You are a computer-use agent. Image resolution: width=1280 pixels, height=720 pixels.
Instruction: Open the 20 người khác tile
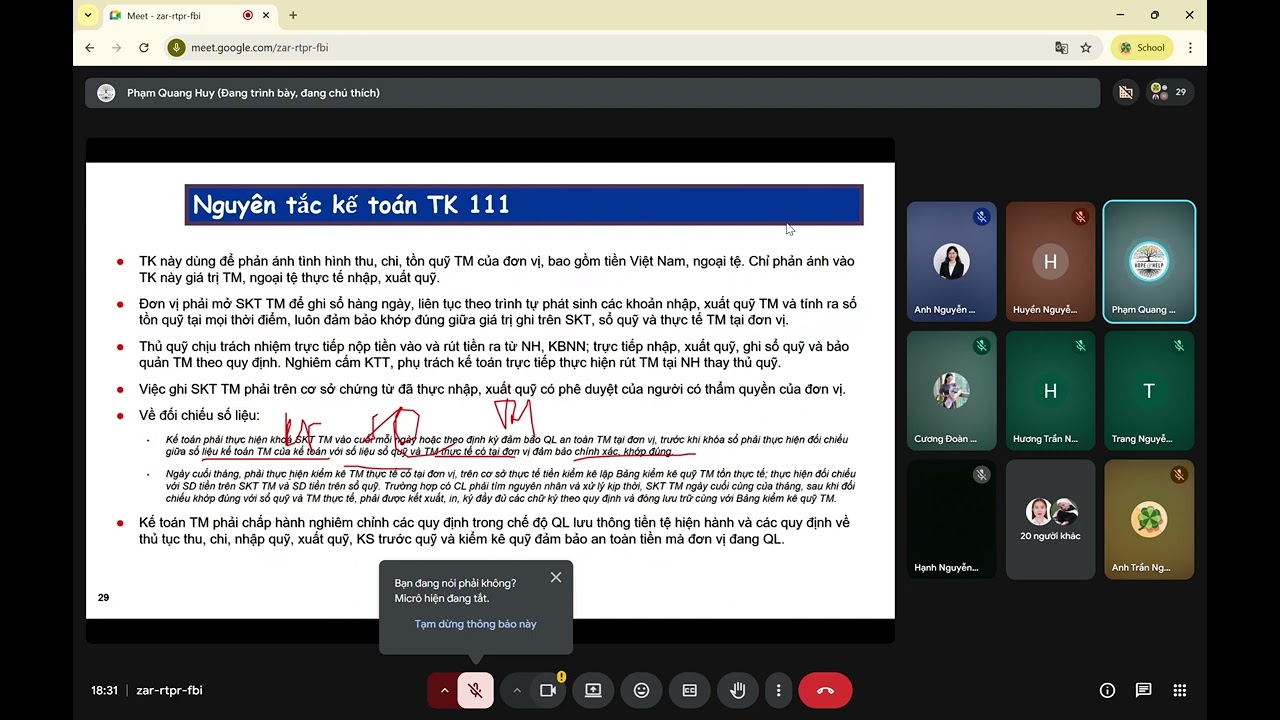(x=1050, y=520)
